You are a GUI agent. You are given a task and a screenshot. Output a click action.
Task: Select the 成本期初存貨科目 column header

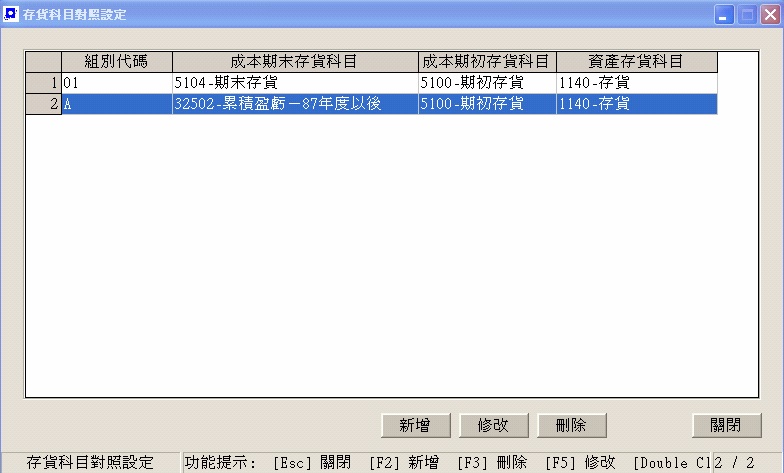pos(487,62)
